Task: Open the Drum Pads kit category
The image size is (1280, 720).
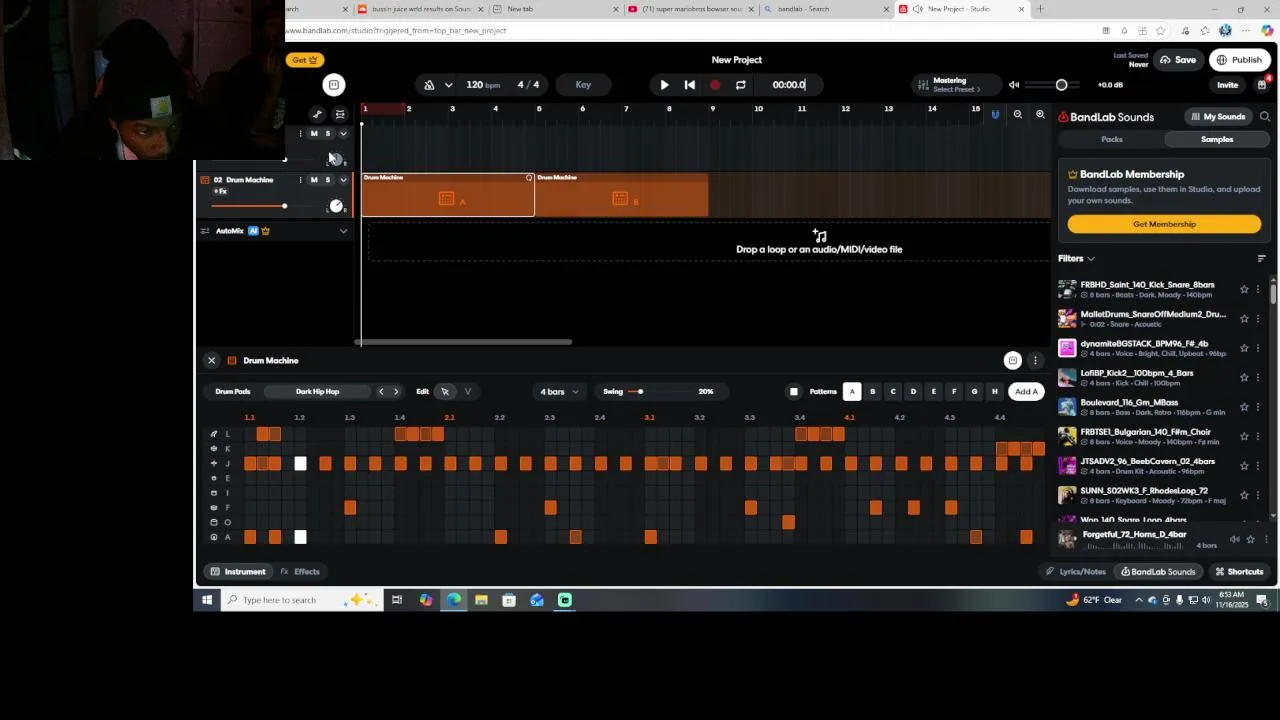Action: tap(233, 391)
